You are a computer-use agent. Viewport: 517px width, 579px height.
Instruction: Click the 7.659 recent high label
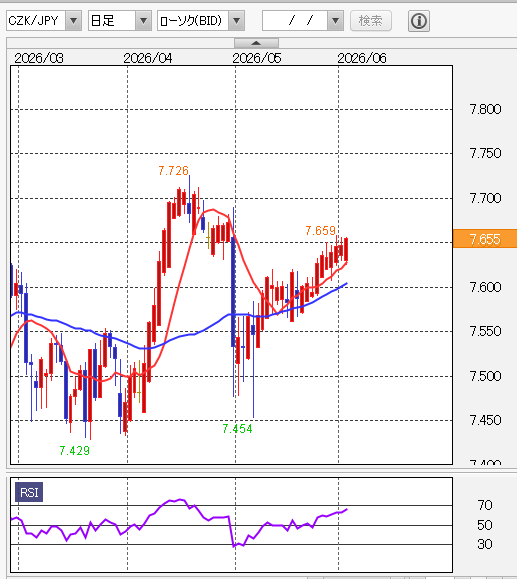[x=321, y=231]
